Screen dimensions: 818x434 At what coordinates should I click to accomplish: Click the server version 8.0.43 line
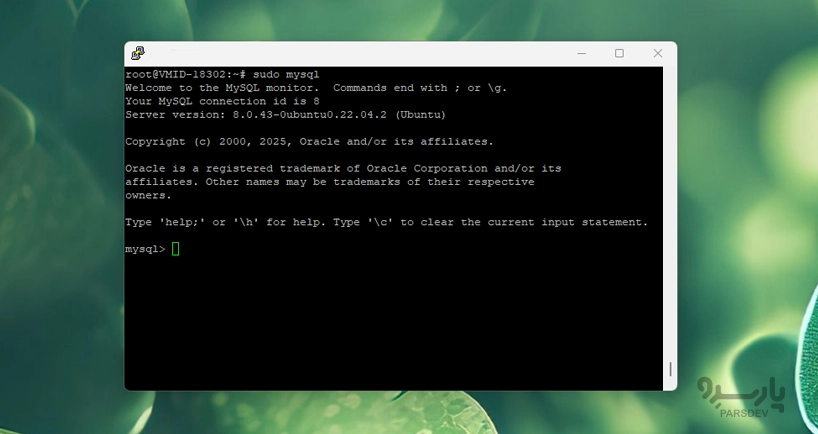click(x=285, y=115)
